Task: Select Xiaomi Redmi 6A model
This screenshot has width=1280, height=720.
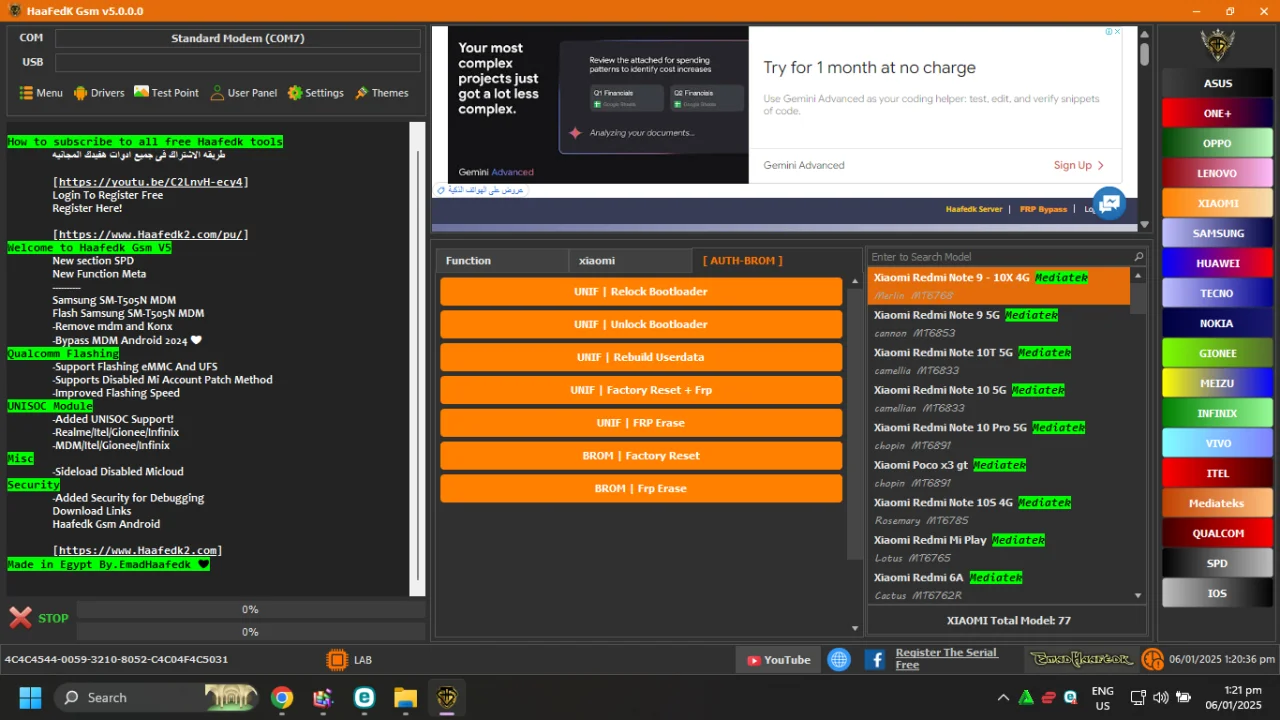Action: 999,586
